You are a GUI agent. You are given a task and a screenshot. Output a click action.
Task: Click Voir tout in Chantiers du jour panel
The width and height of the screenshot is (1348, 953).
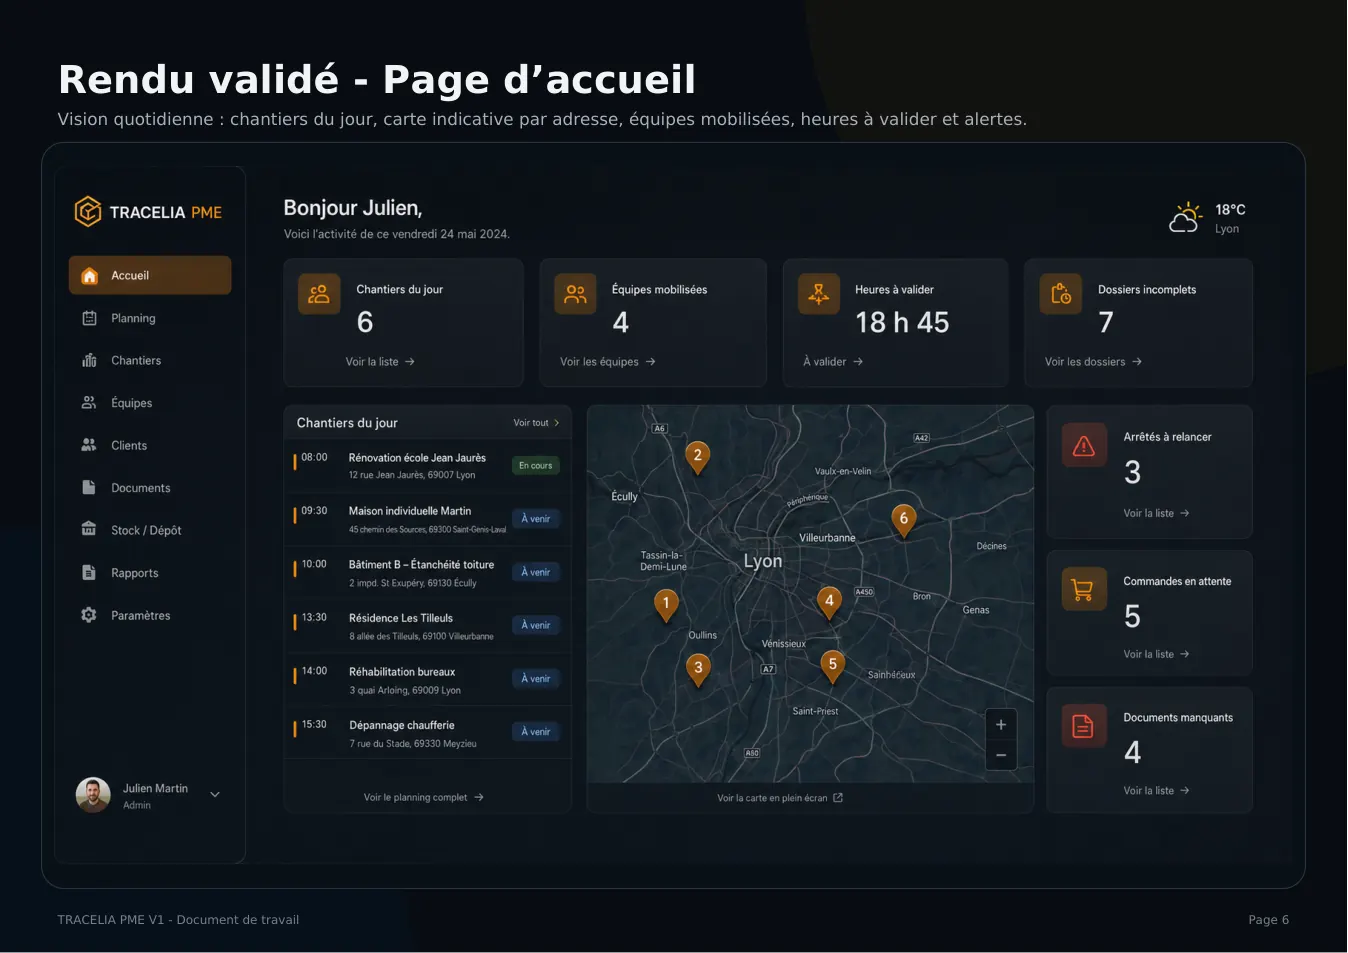coord(536,423)
